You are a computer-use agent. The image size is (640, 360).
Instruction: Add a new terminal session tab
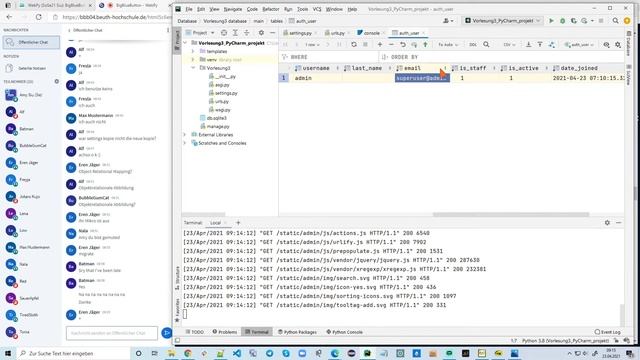coord(238,223)
